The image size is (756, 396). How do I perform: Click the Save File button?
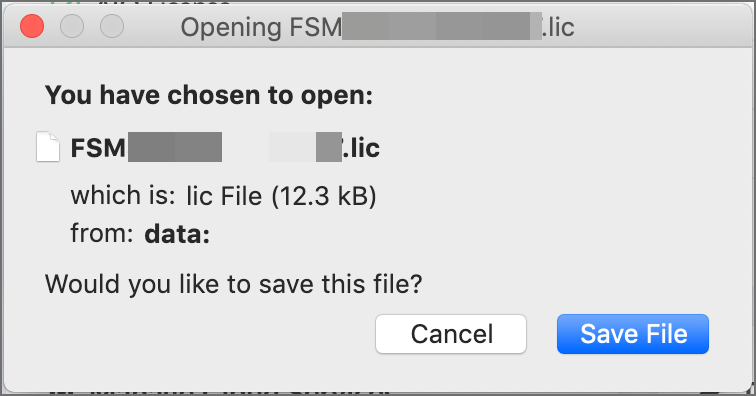click(633, 334)
